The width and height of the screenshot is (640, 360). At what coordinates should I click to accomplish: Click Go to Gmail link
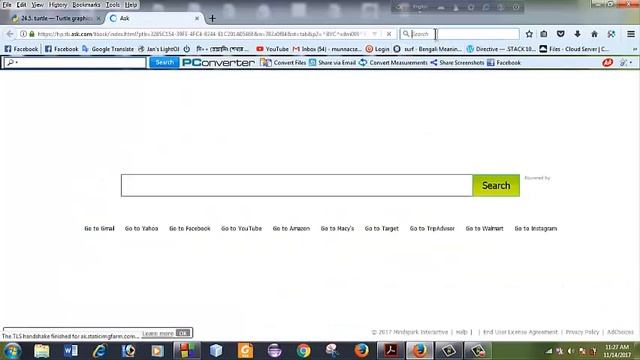pyautogui.click(x=99, y=229)
